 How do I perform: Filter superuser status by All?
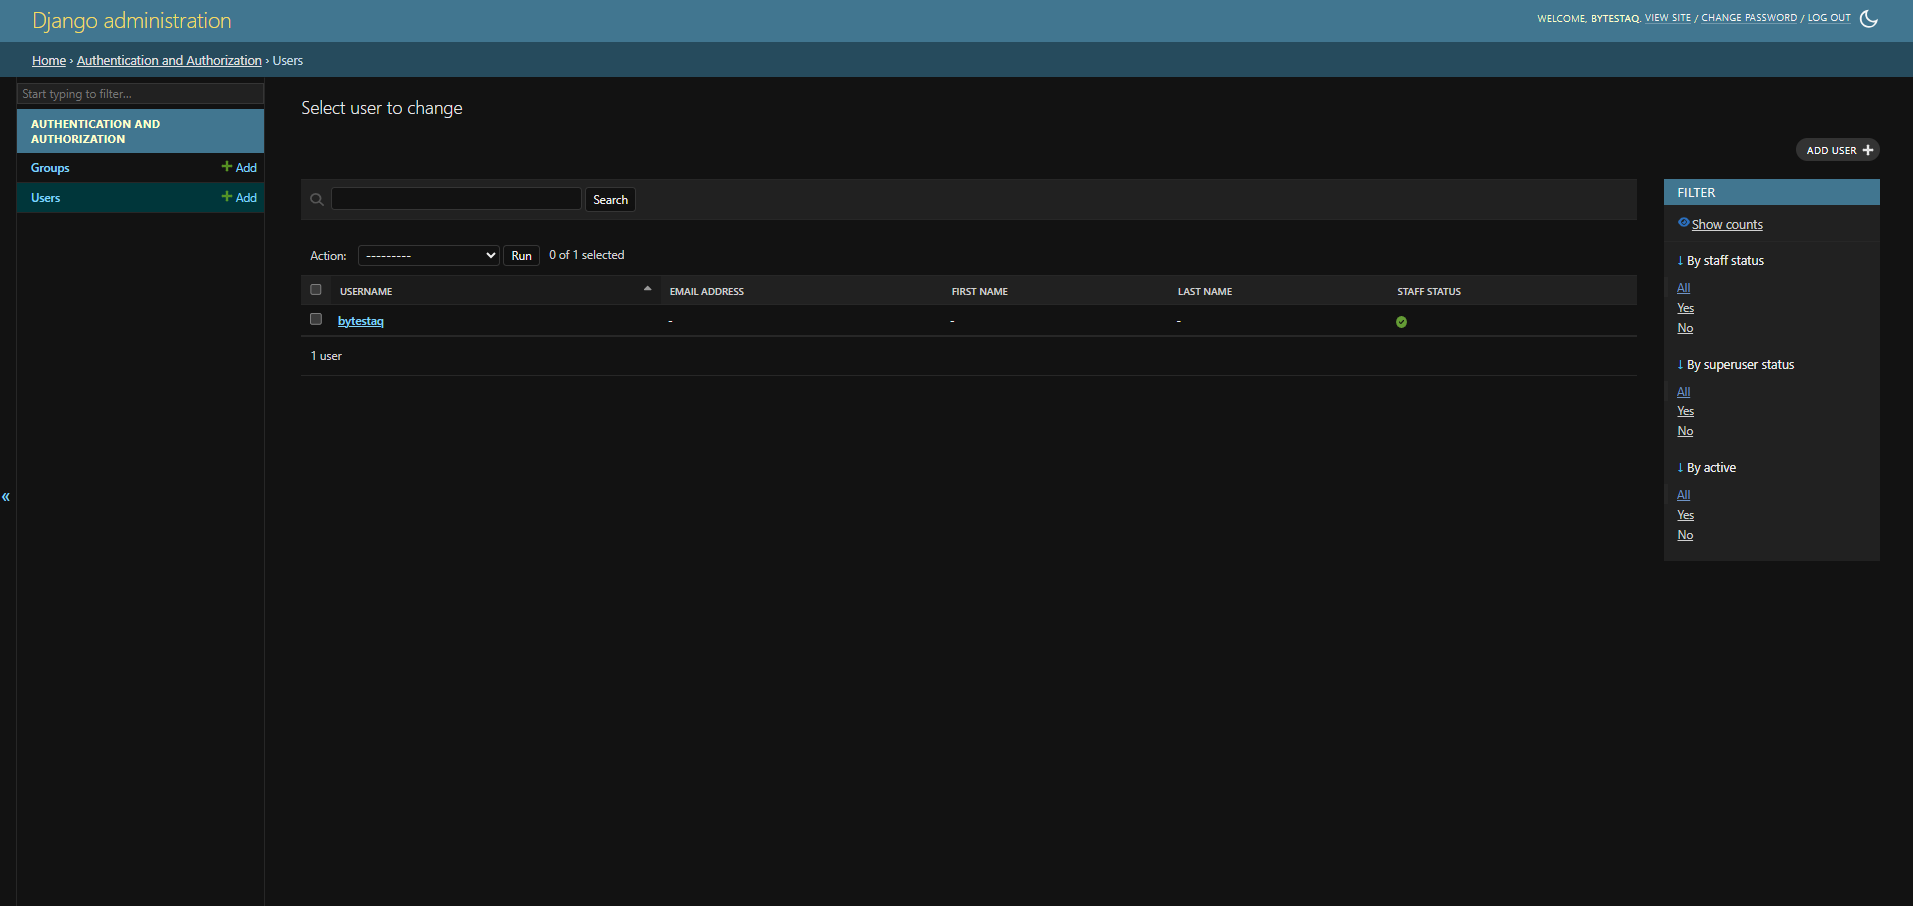coord(1684,392)
